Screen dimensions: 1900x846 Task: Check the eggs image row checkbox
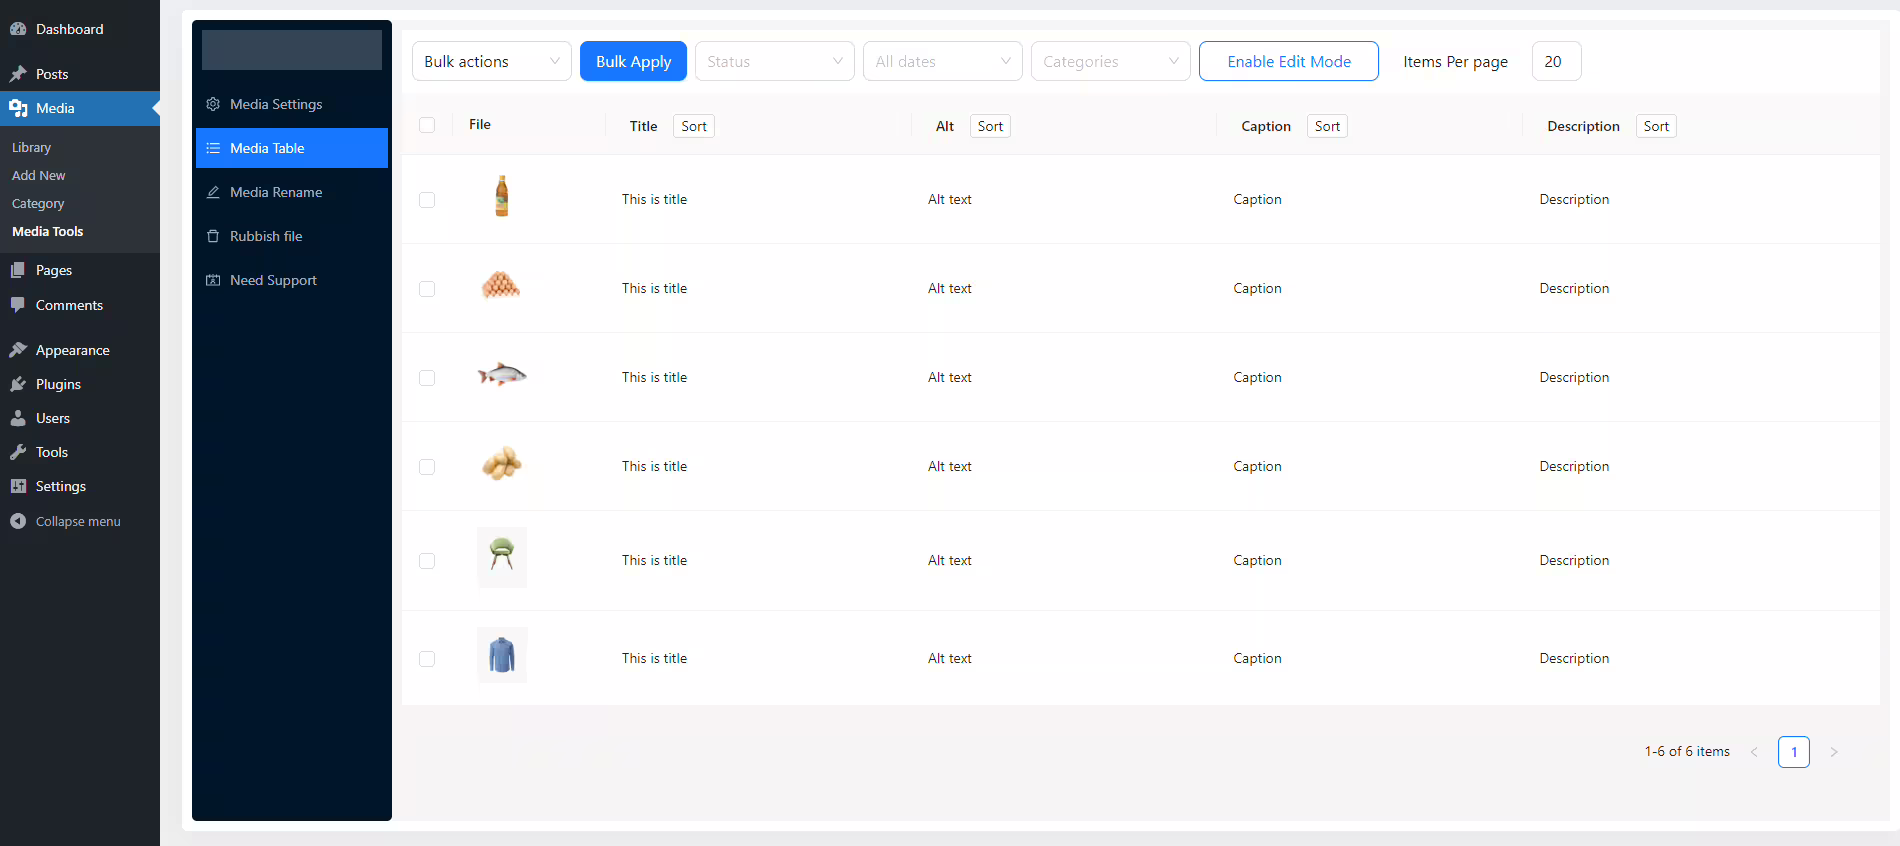click(427, 289)
